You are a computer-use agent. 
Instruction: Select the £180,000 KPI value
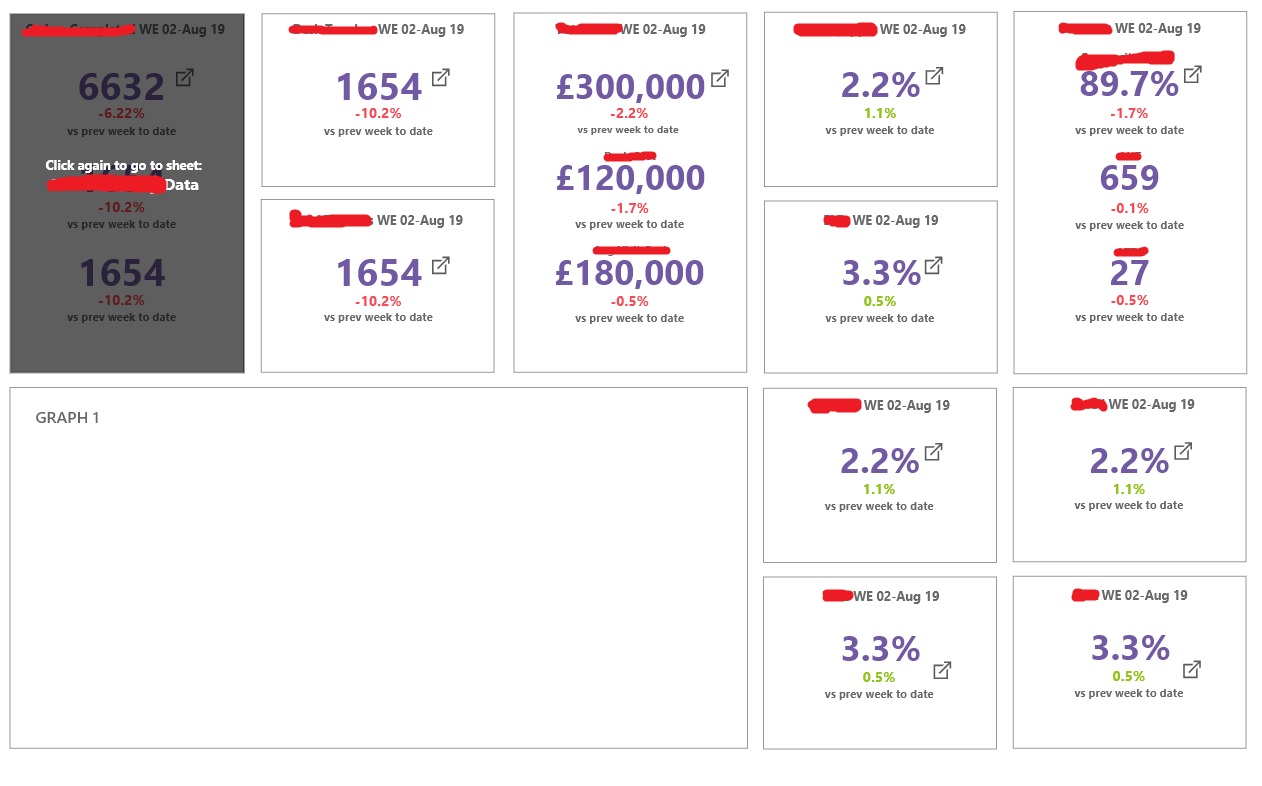(x=630, y=273)
